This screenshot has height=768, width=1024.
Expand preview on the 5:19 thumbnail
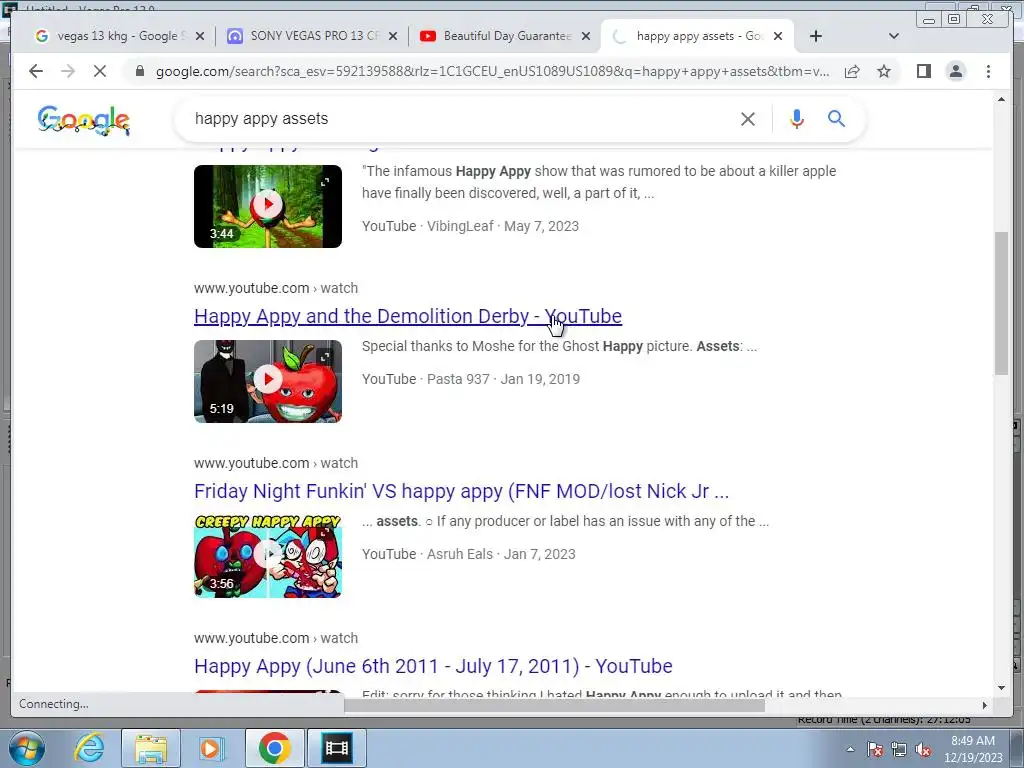point(325,357)
